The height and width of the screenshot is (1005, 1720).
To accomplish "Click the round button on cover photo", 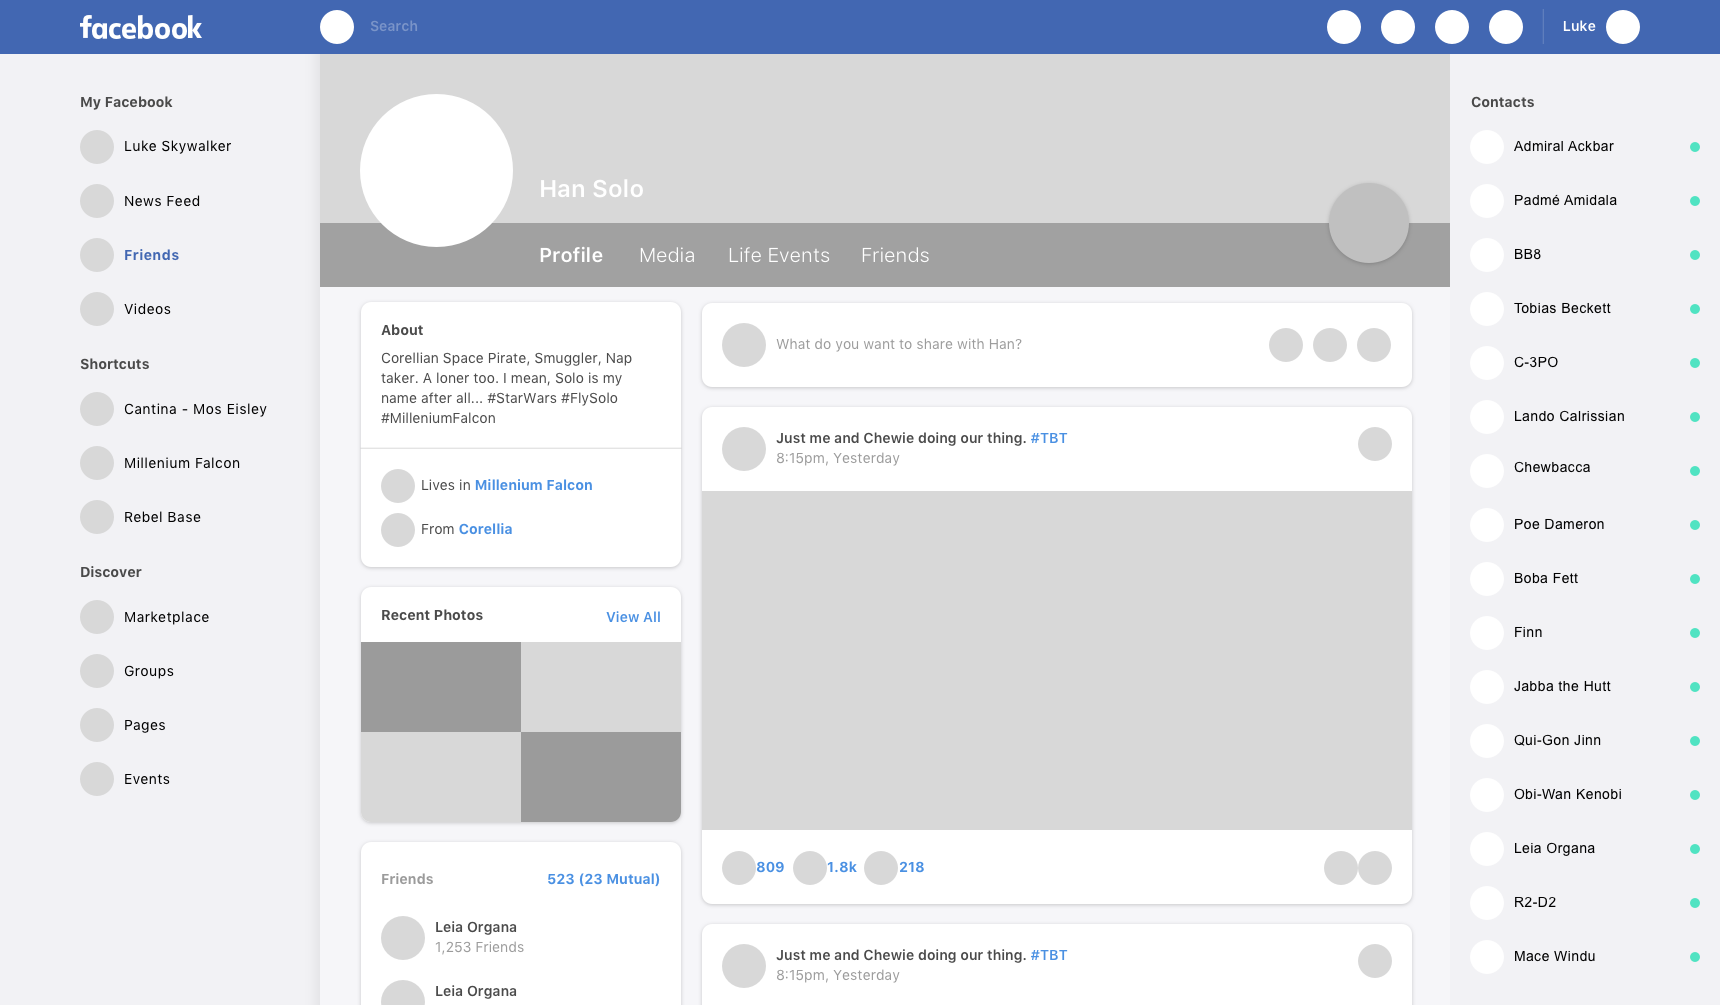I will (x=1369, y=223).
